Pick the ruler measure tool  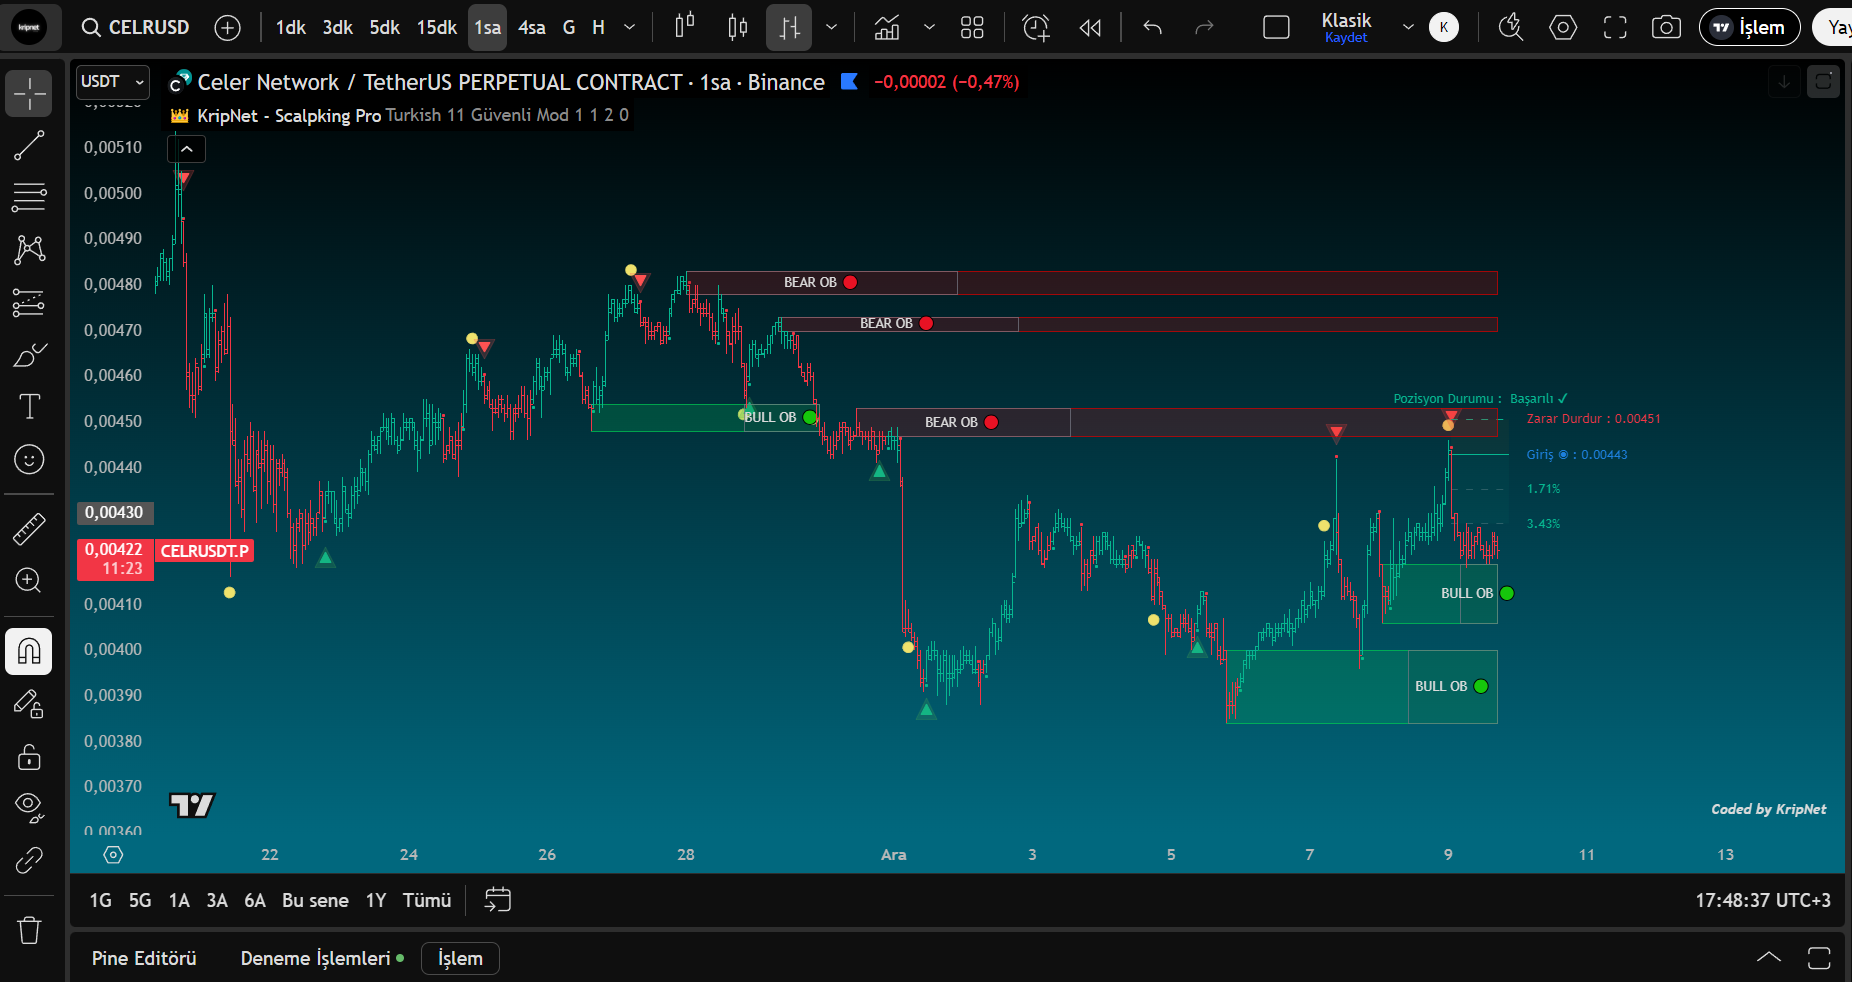[29, 528]
